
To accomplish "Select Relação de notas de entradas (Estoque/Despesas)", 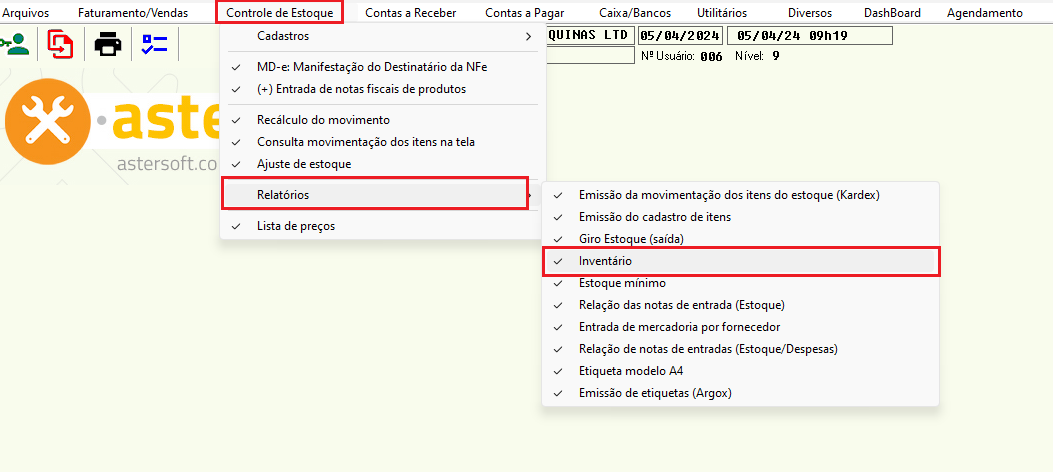I will 741,349.
